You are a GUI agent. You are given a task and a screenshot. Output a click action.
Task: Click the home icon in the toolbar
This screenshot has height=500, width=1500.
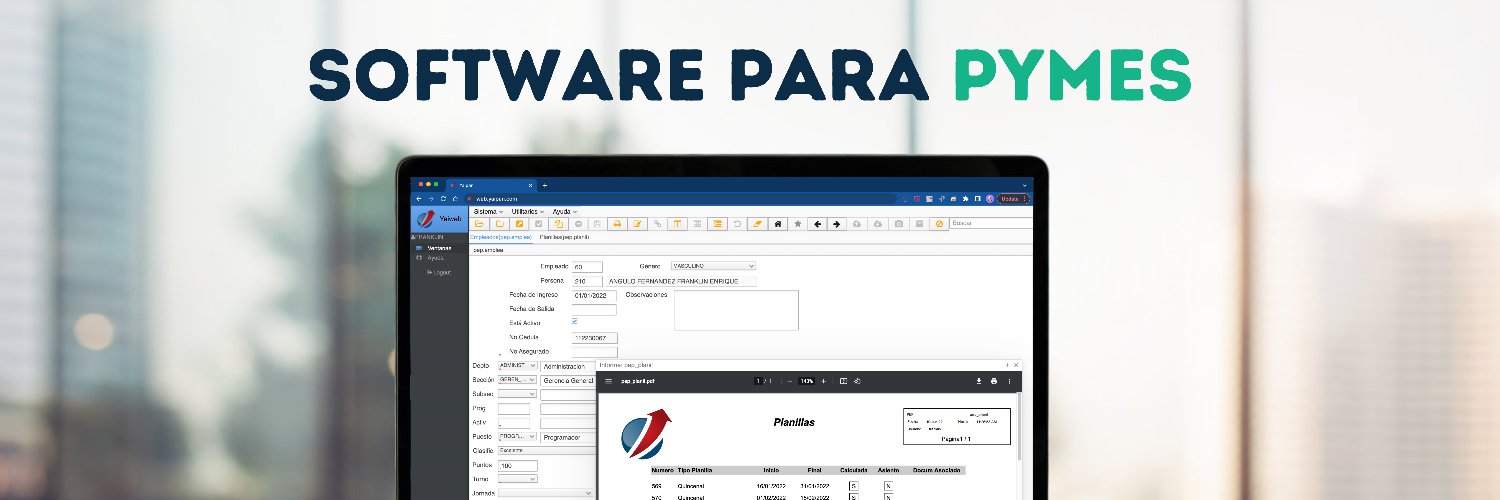tap(777, 224)
